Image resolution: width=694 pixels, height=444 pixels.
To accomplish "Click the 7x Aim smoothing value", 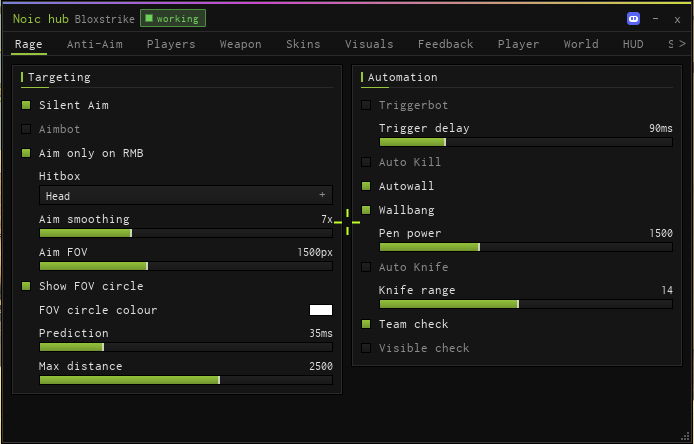I will [327, 219].
